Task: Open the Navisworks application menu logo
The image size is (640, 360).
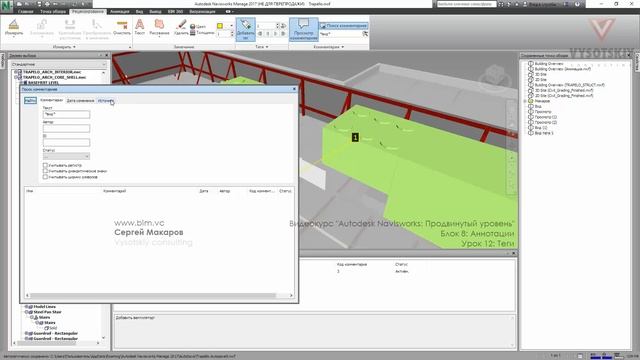Action: (x=7, y=5)
